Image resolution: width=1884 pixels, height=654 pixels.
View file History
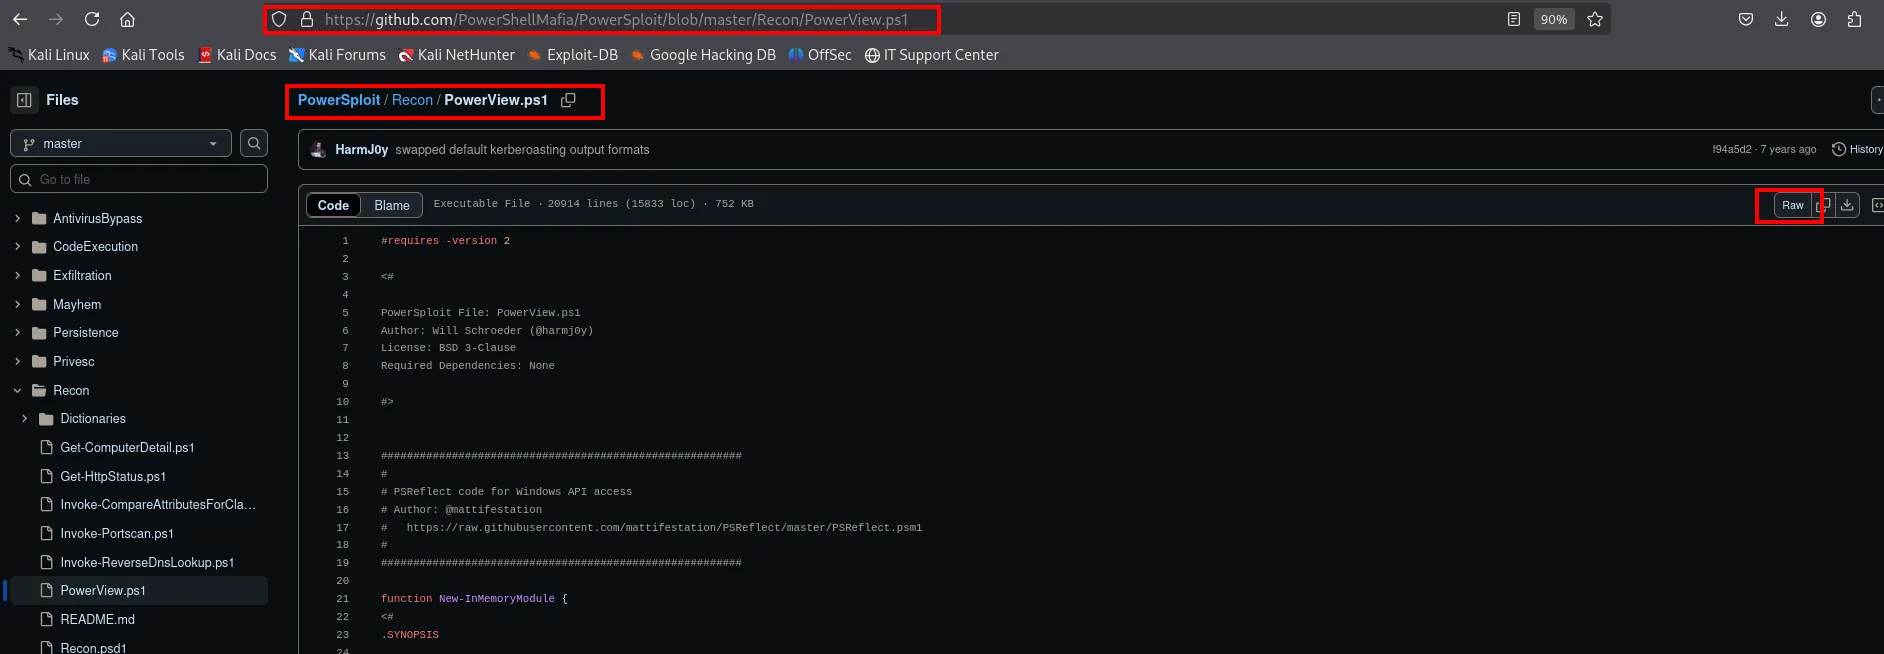pyautogui.click(x=1857, y=149)
